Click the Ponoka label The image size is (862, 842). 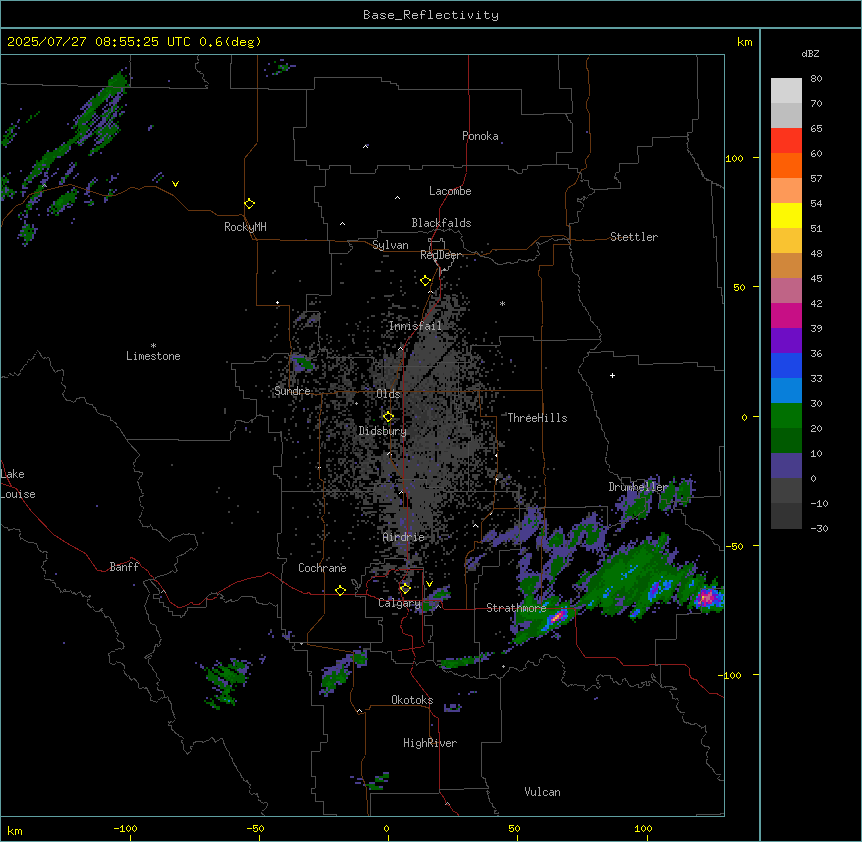[x=480, y=136]
